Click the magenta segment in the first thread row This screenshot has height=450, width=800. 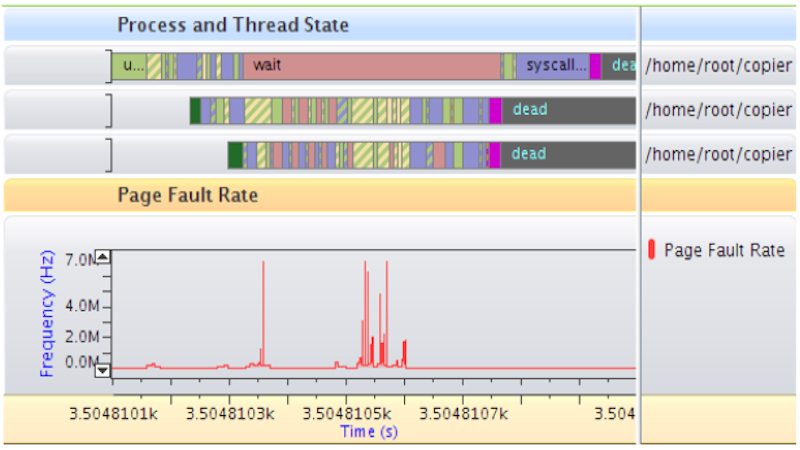pyautogui.click(x=595, y=66)
